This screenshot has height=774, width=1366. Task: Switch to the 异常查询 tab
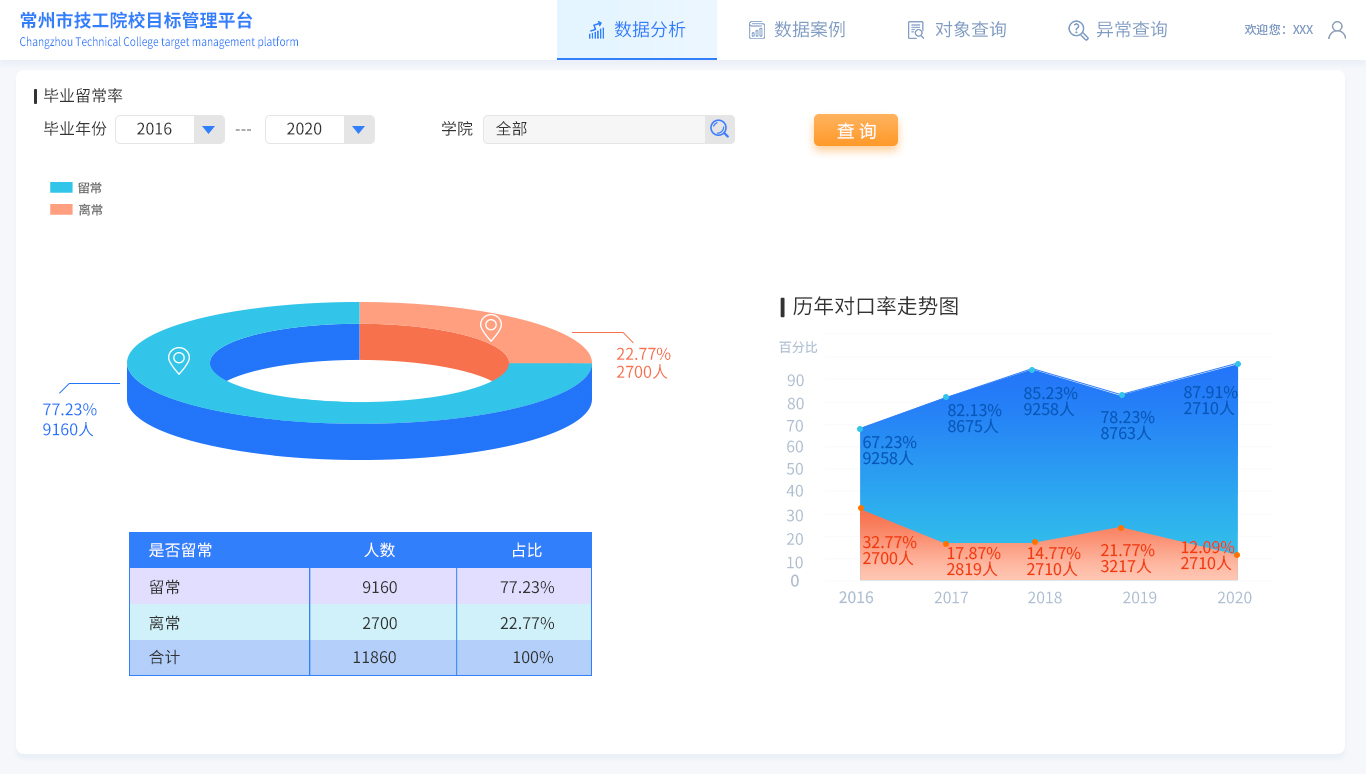click(x=1118, y=30)
